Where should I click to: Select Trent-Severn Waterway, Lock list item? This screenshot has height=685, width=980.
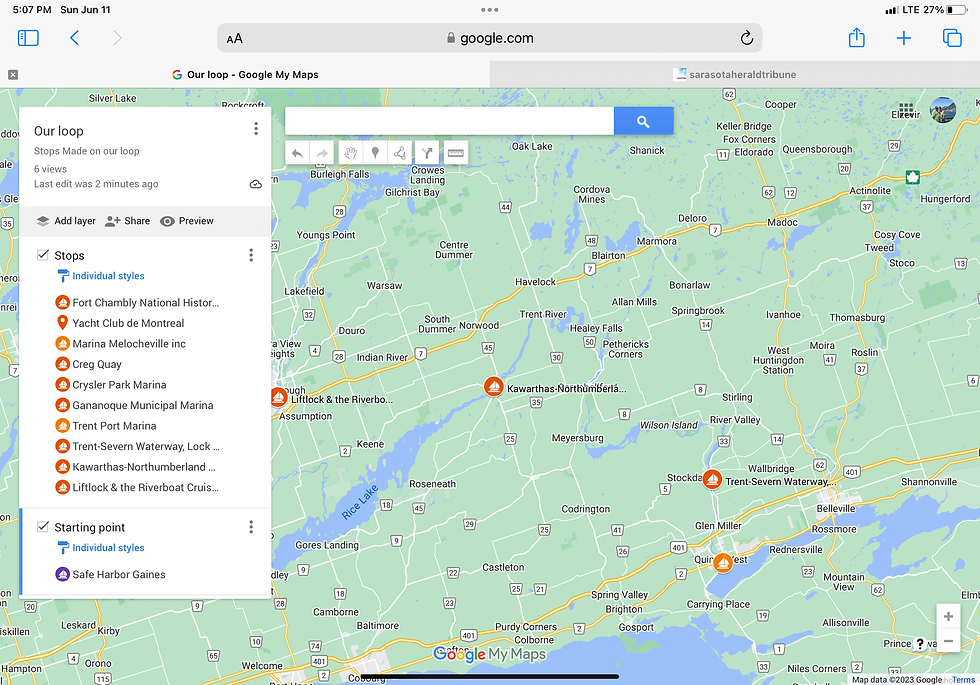tap(145, 446)
